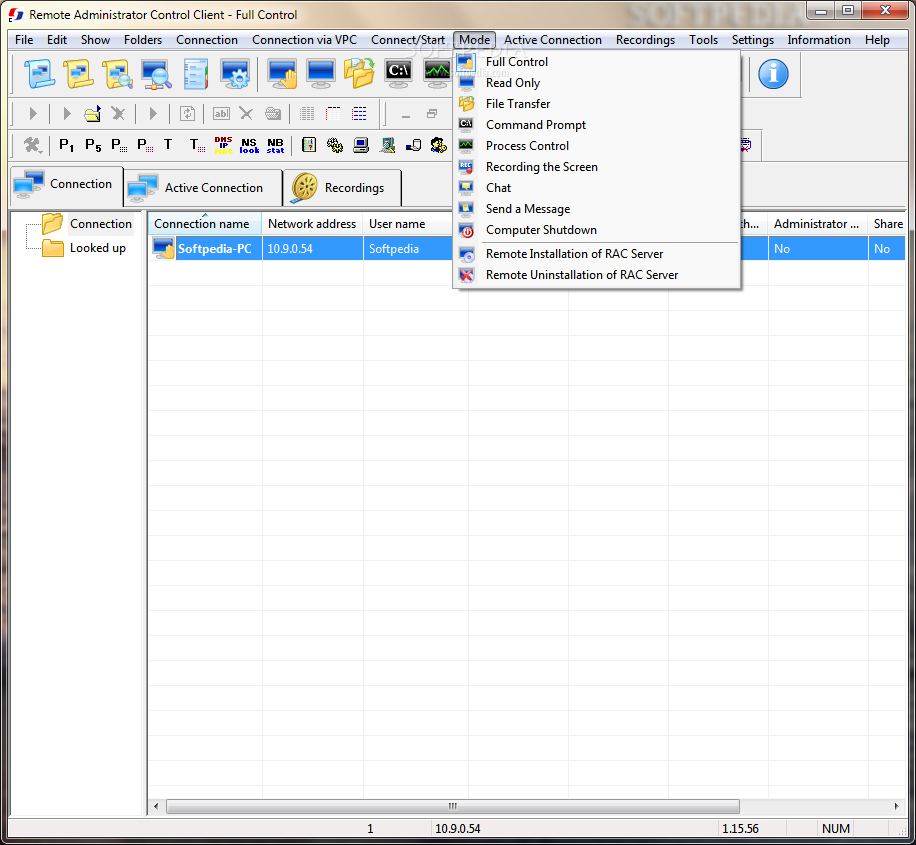Open the Help menu
This screenshot has width=916, height=845.
[x=877, y=40]
